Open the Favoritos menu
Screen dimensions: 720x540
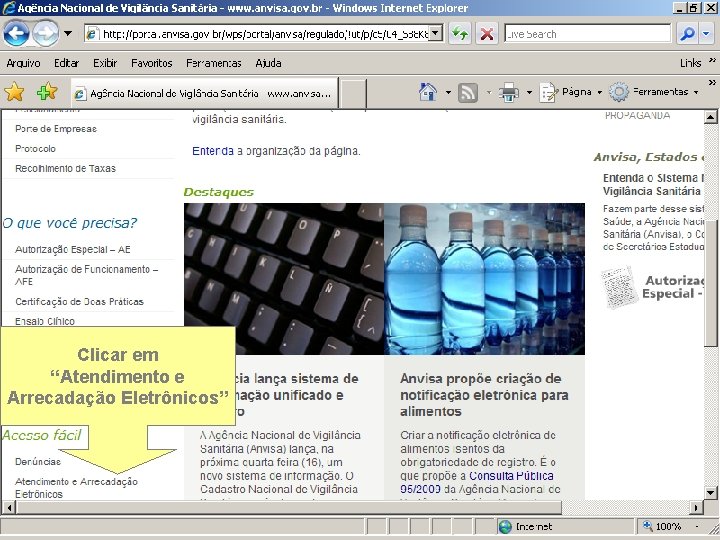[152, 63]
